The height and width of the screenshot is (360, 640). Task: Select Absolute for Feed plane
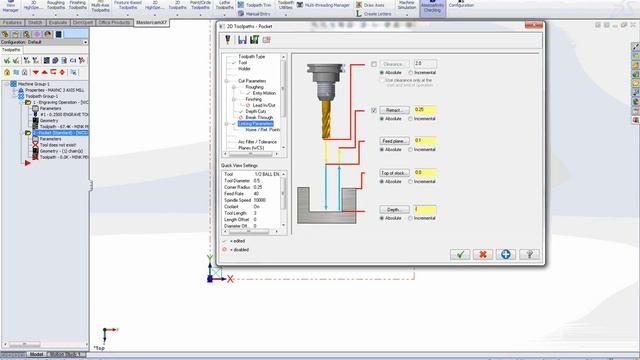(x=382, y=150)
